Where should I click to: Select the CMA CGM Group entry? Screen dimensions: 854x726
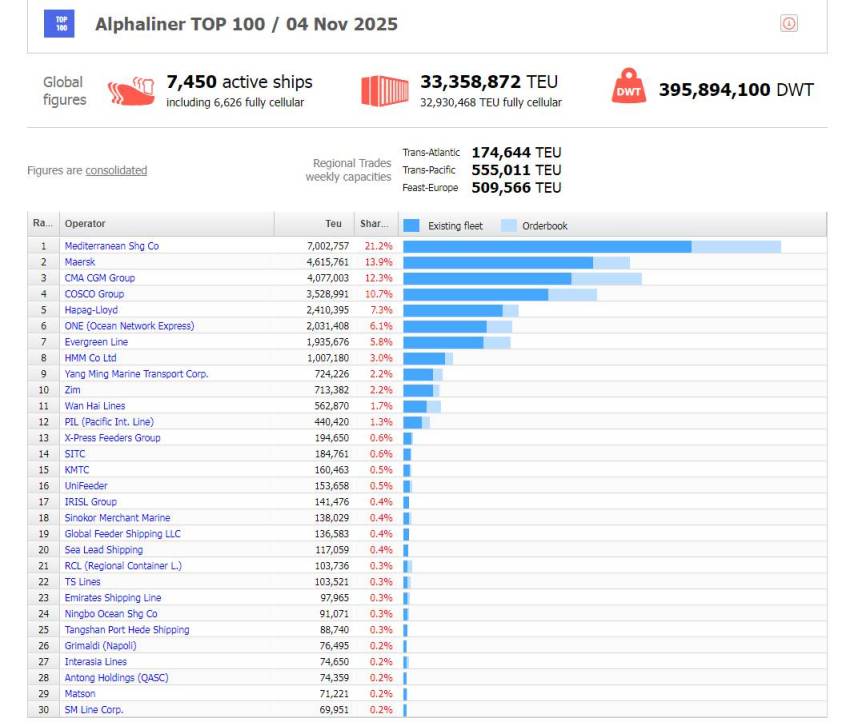(99, 278)
